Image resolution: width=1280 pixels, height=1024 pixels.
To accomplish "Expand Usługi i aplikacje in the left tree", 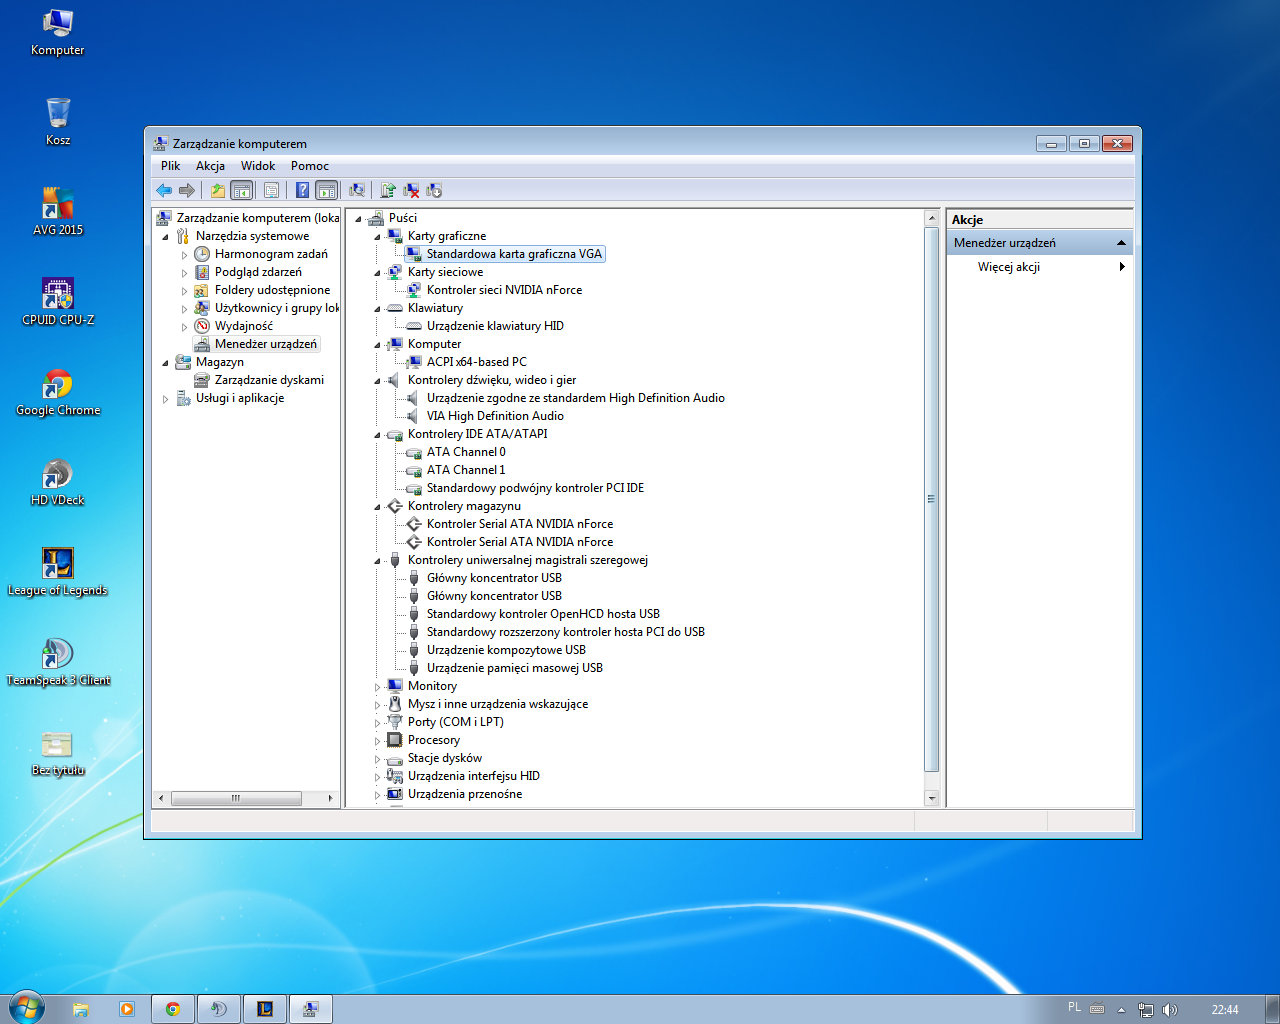I will click(166, 399).
